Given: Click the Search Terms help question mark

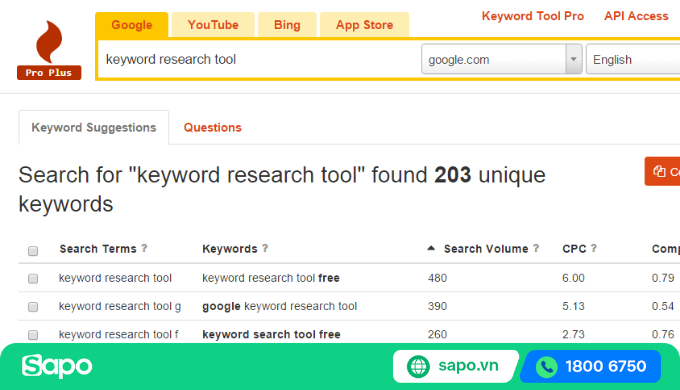Looking at the screenshot, I should coord(144,248).
